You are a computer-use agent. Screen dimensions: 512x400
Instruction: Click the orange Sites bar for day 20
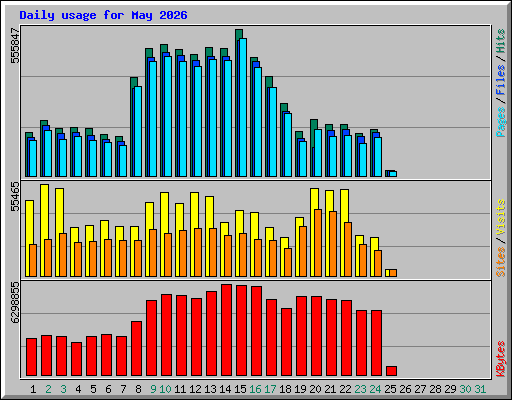coord(318,243)
